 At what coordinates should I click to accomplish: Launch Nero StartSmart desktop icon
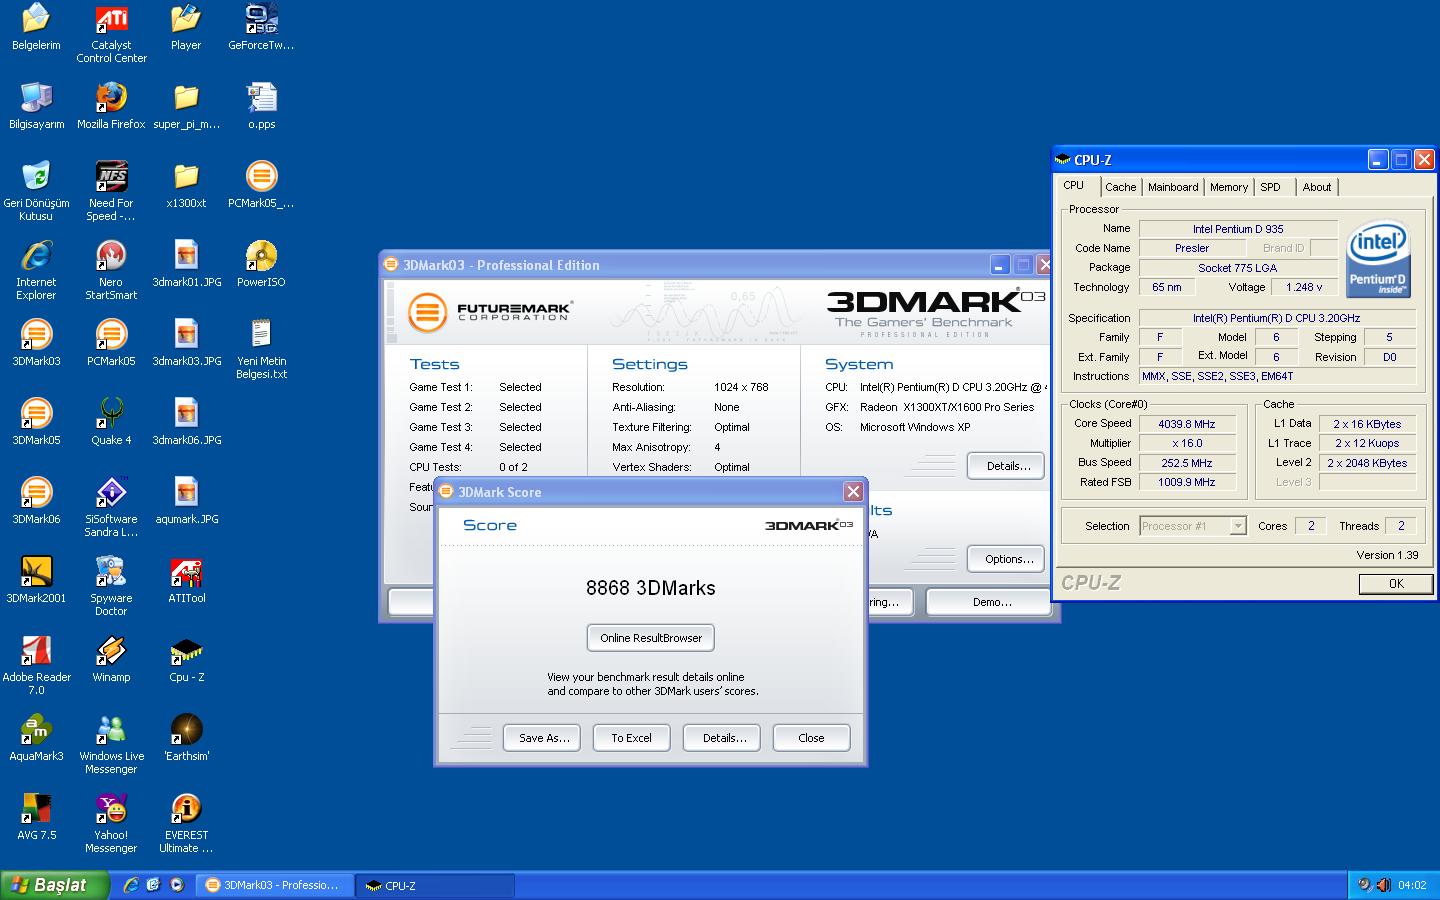tap(111, 270)
